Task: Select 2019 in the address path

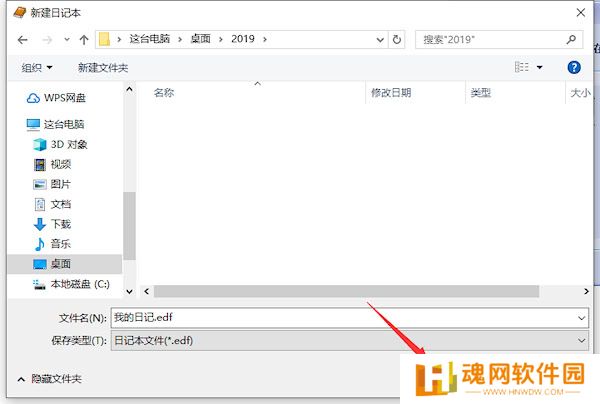Action: click(243, 39)
